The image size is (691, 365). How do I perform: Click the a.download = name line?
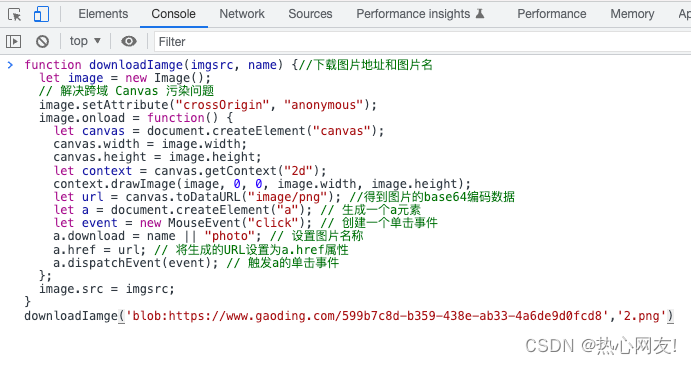pos(208,236)
